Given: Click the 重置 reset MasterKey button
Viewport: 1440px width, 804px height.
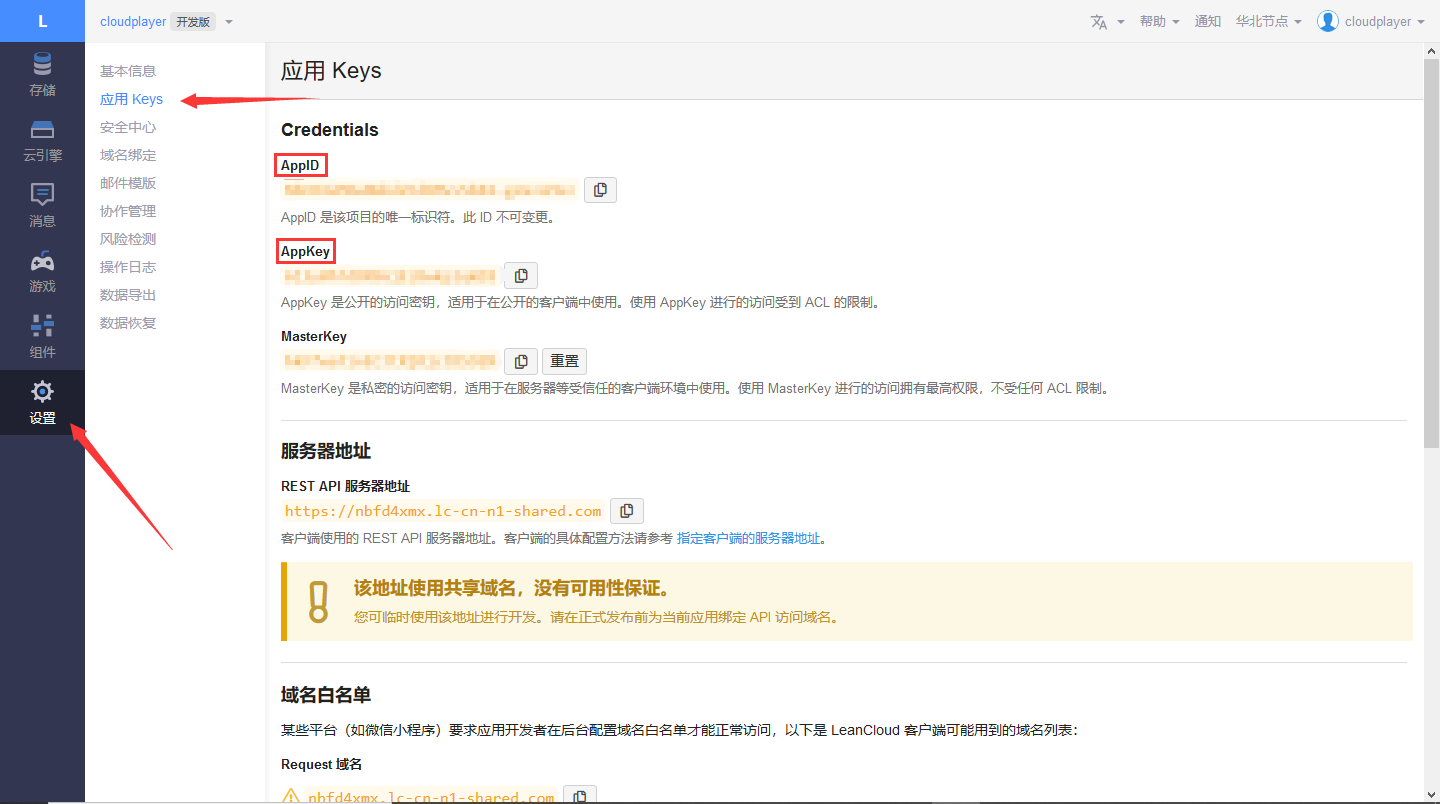Looking at the screenshot, I should [x=564, y=361].
